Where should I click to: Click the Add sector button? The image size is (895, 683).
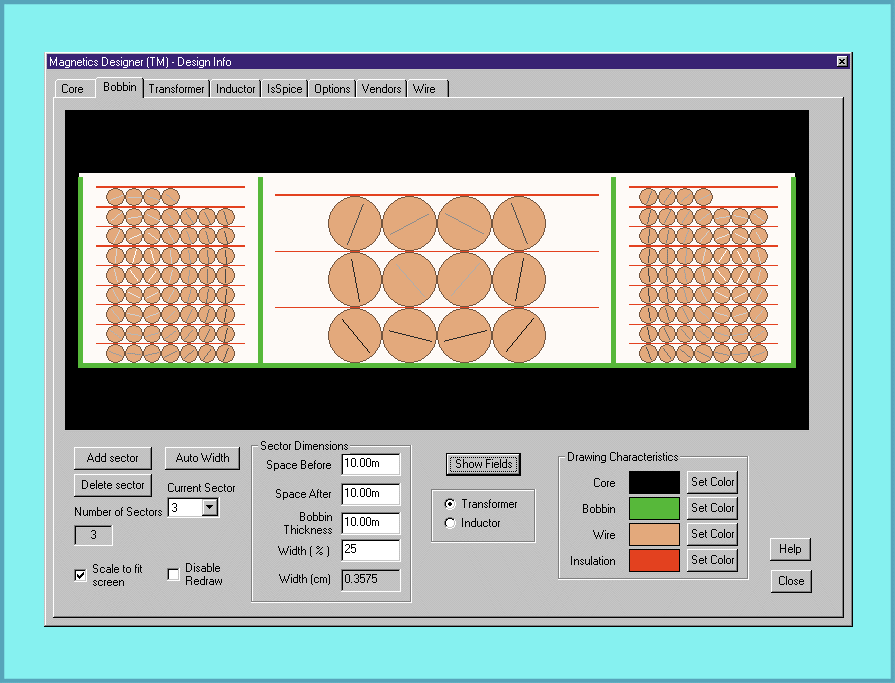(112, 458)
